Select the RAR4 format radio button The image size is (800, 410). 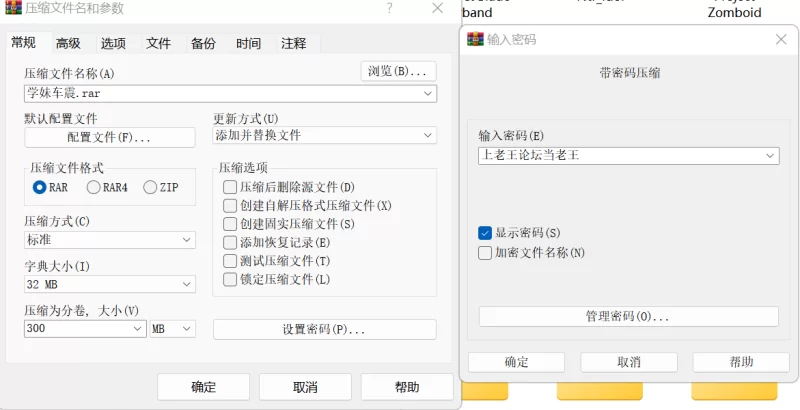pos(93,188)
